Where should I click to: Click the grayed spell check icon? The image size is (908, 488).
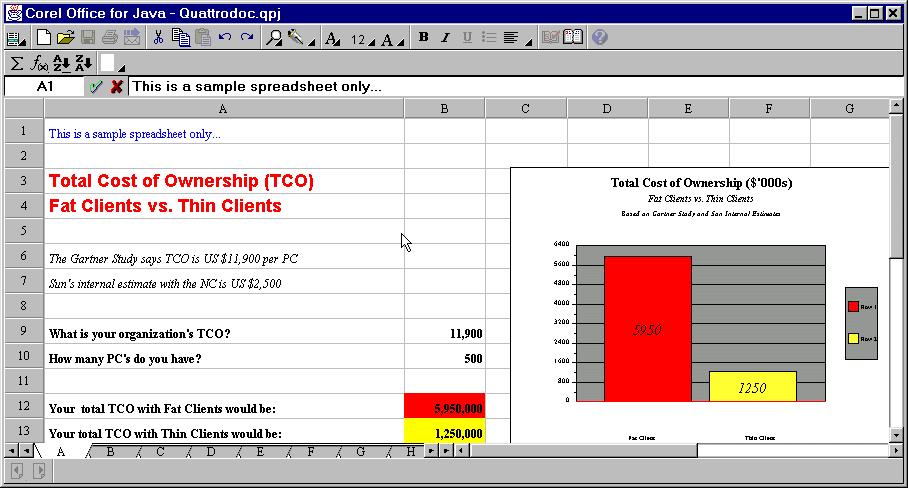coord(550,38)
